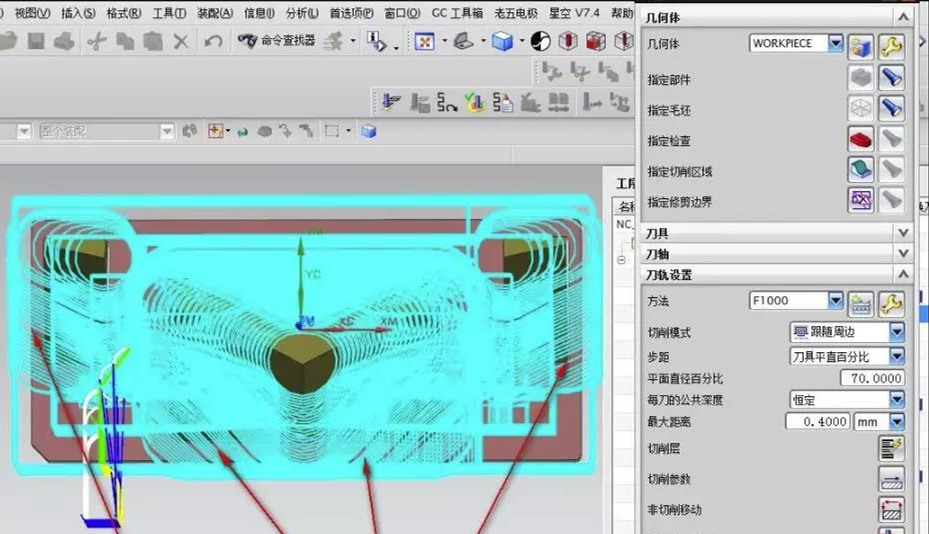Click the 指定检查 (Specify Check) geometry icon
Screen dimensions: 929x534
[x=860, y=140]
